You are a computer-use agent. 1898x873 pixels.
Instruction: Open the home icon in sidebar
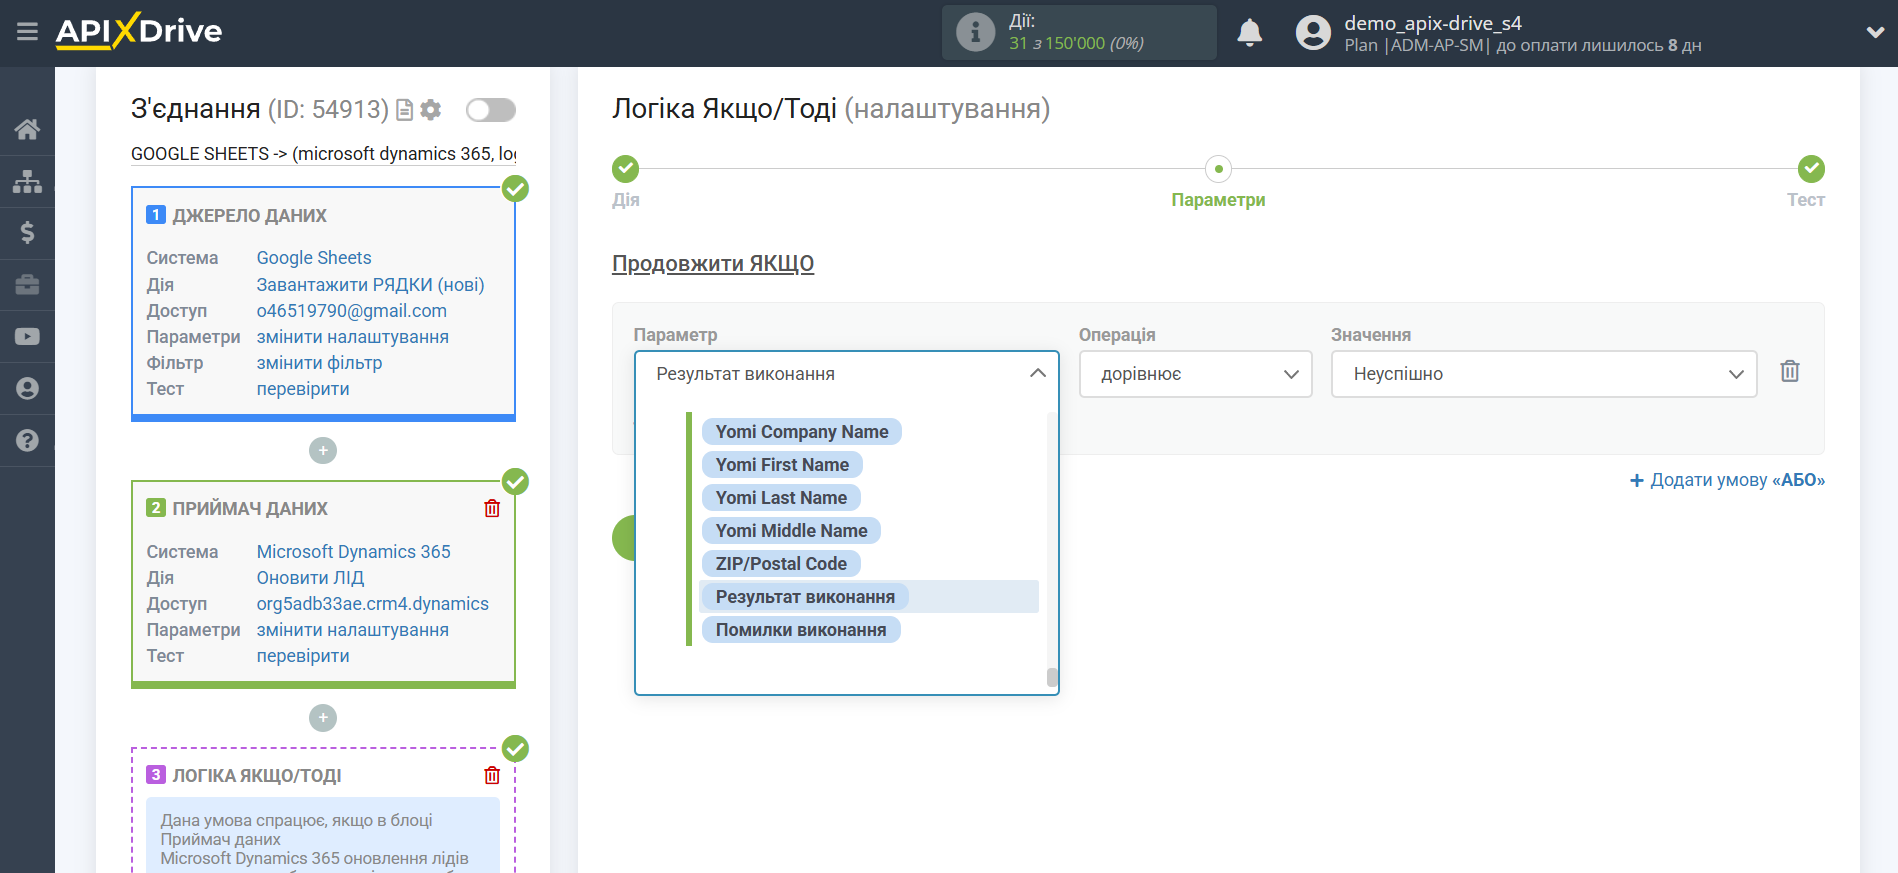27,129
